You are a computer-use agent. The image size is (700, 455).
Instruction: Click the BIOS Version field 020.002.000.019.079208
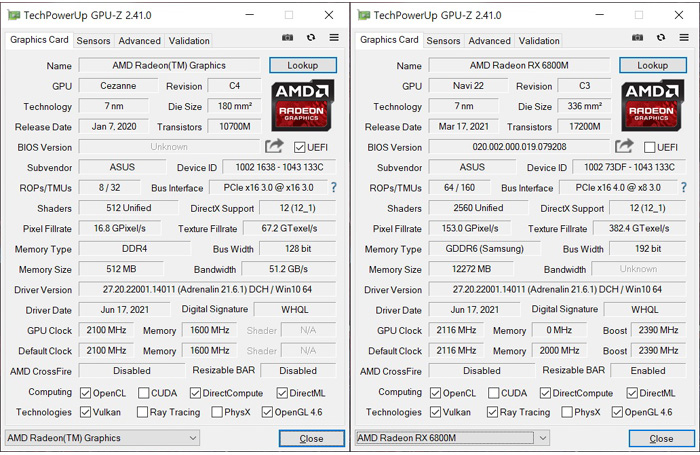519,146
